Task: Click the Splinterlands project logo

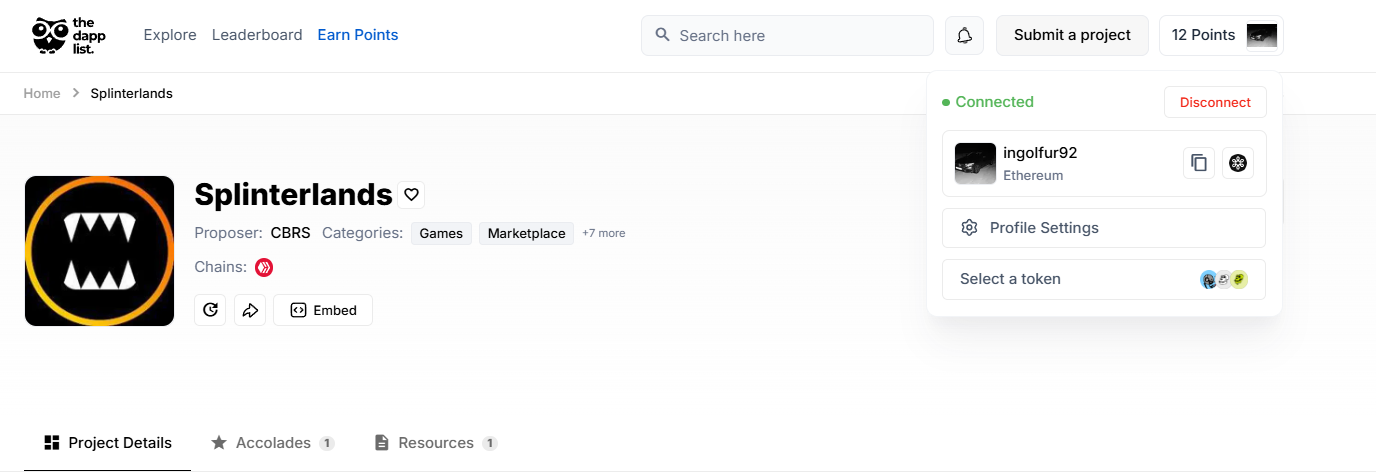Action: tap(99, 251)
